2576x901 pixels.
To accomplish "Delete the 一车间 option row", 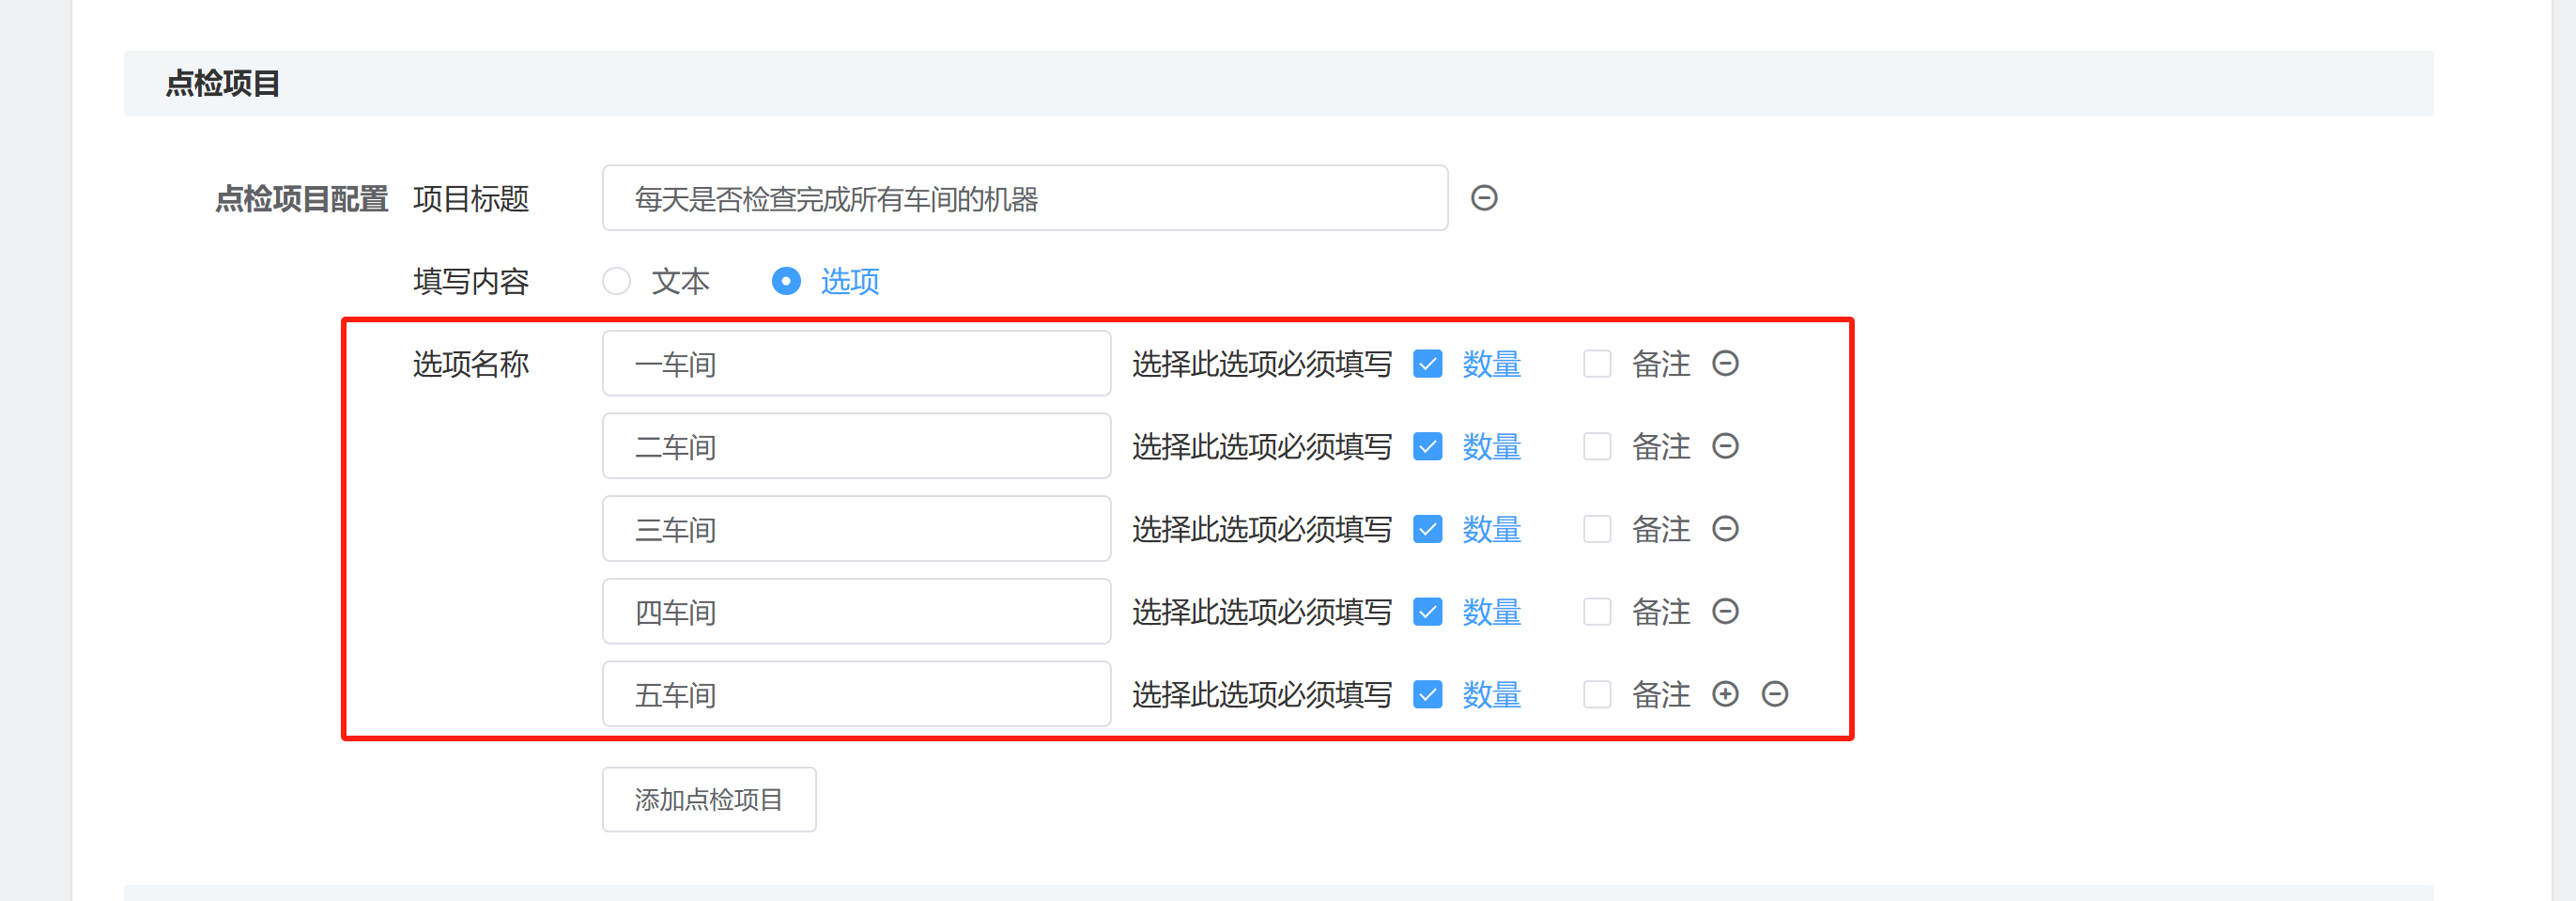I will point(1725,363).
